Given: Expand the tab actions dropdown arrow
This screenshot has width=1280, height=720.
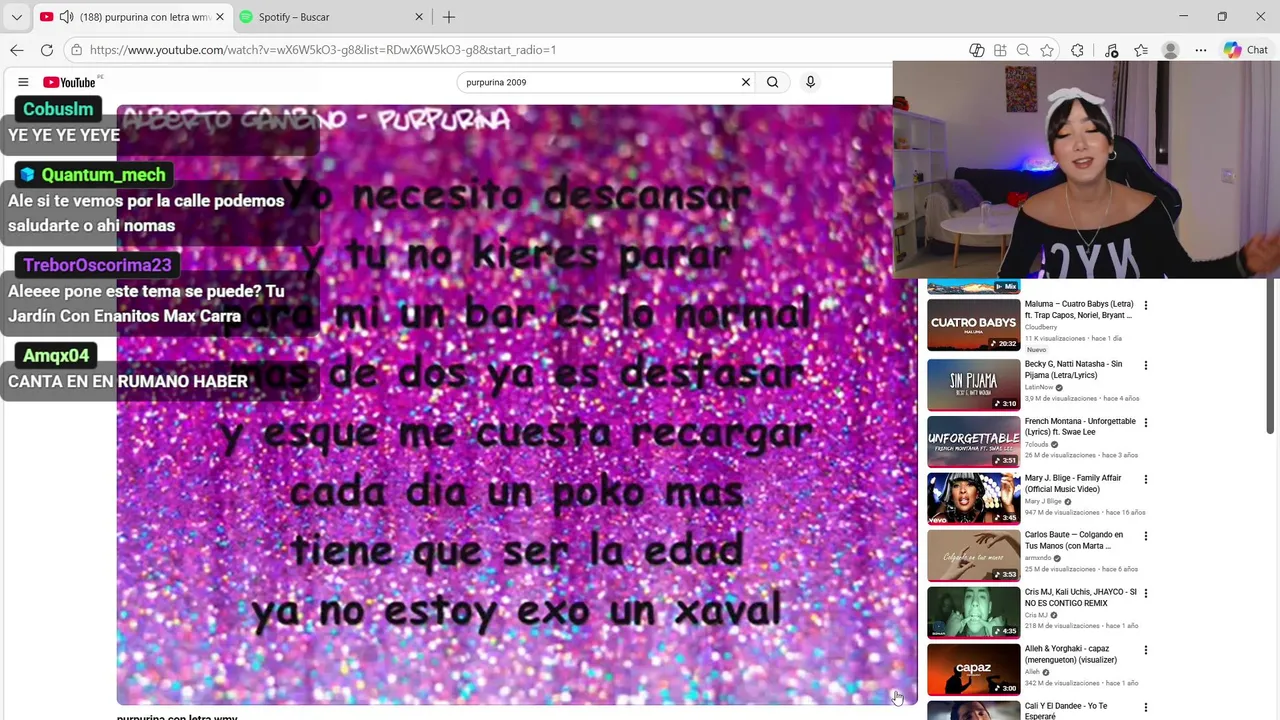Looking at the screenshot, I should 16,17.
